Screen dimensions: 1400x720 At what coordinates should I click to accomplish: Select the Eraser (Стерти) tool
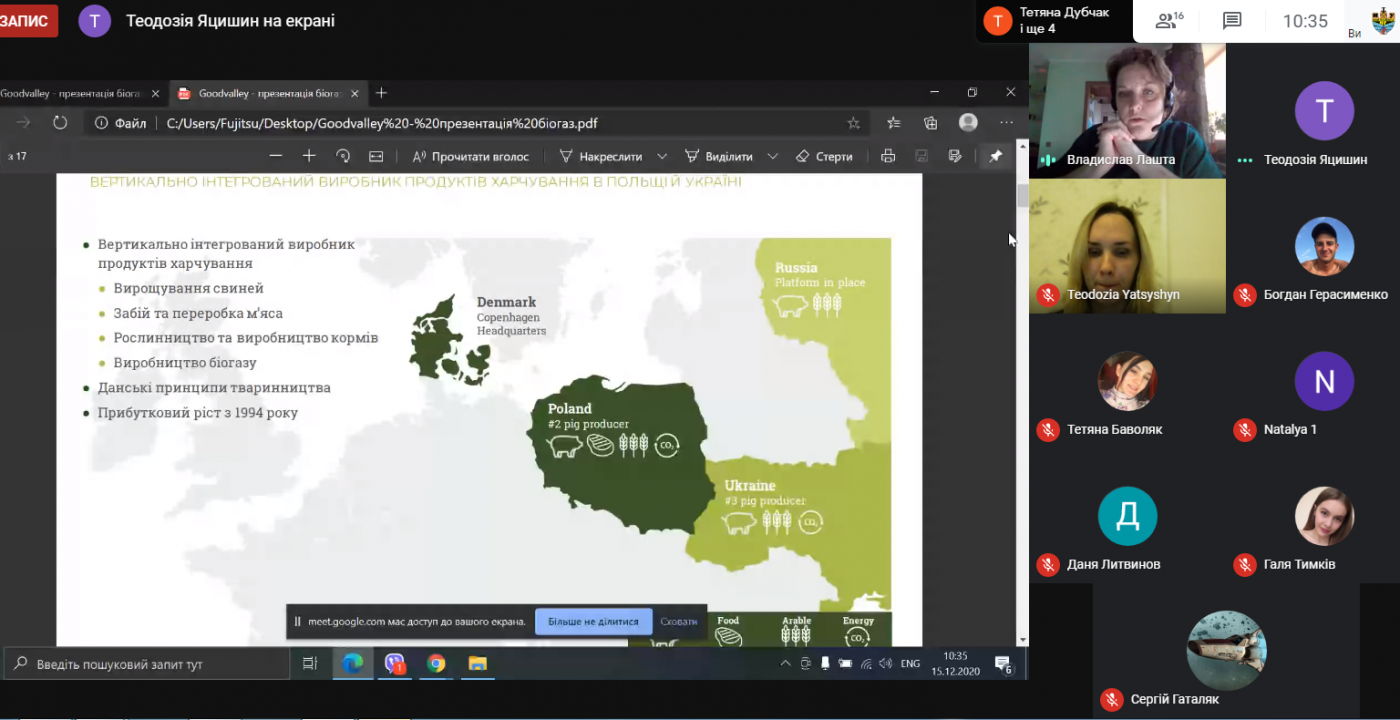[x=824, y=156]
